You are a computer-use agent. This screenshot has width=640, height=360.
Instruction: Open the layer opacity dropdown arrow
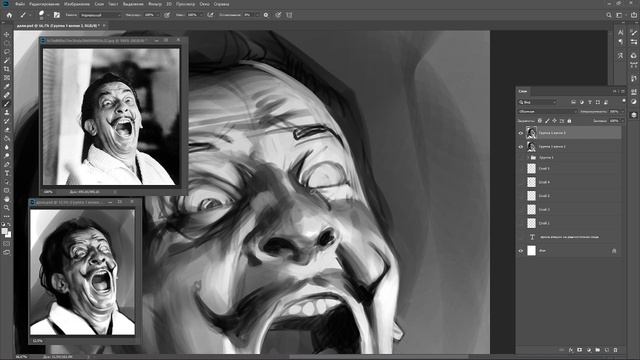622,111
